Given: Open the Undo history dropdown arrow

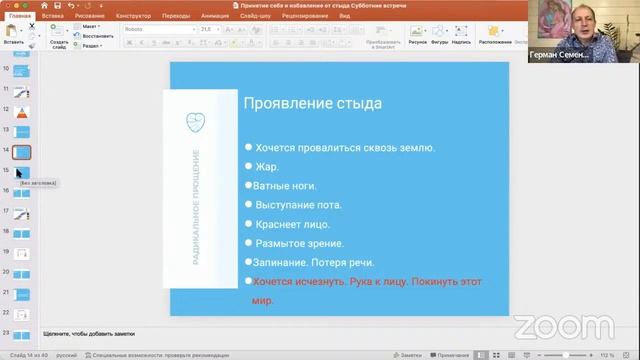Looking at the screenshot, I should 78,6.
